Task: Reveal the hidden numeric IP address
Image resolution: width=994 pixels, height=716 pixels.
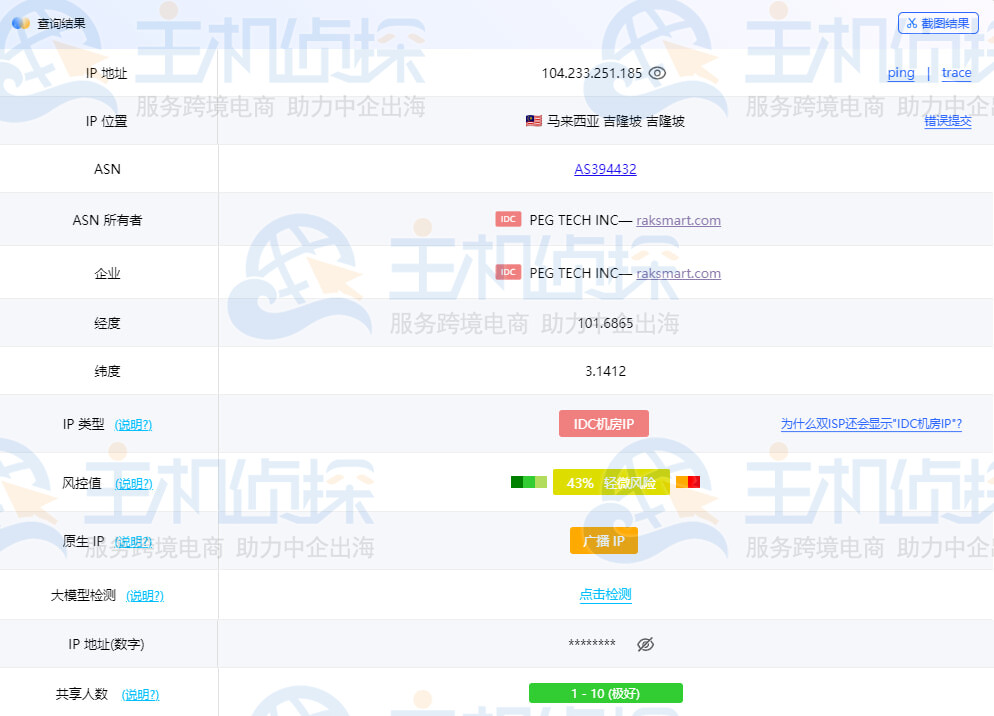Action: pos(645,645)
